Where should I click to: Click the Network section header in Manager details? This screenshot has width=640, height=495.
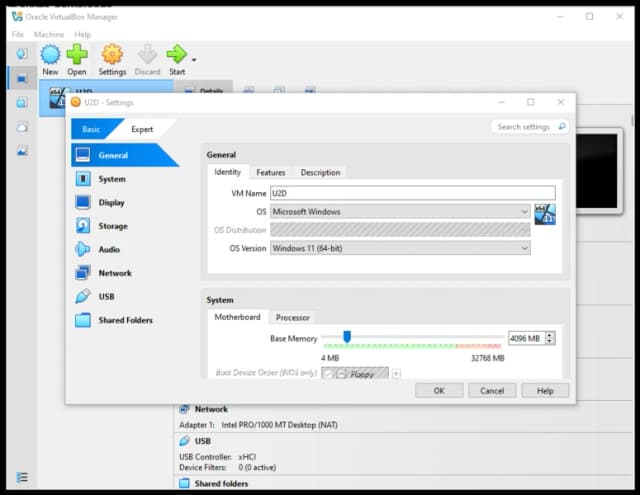[211, 409]
